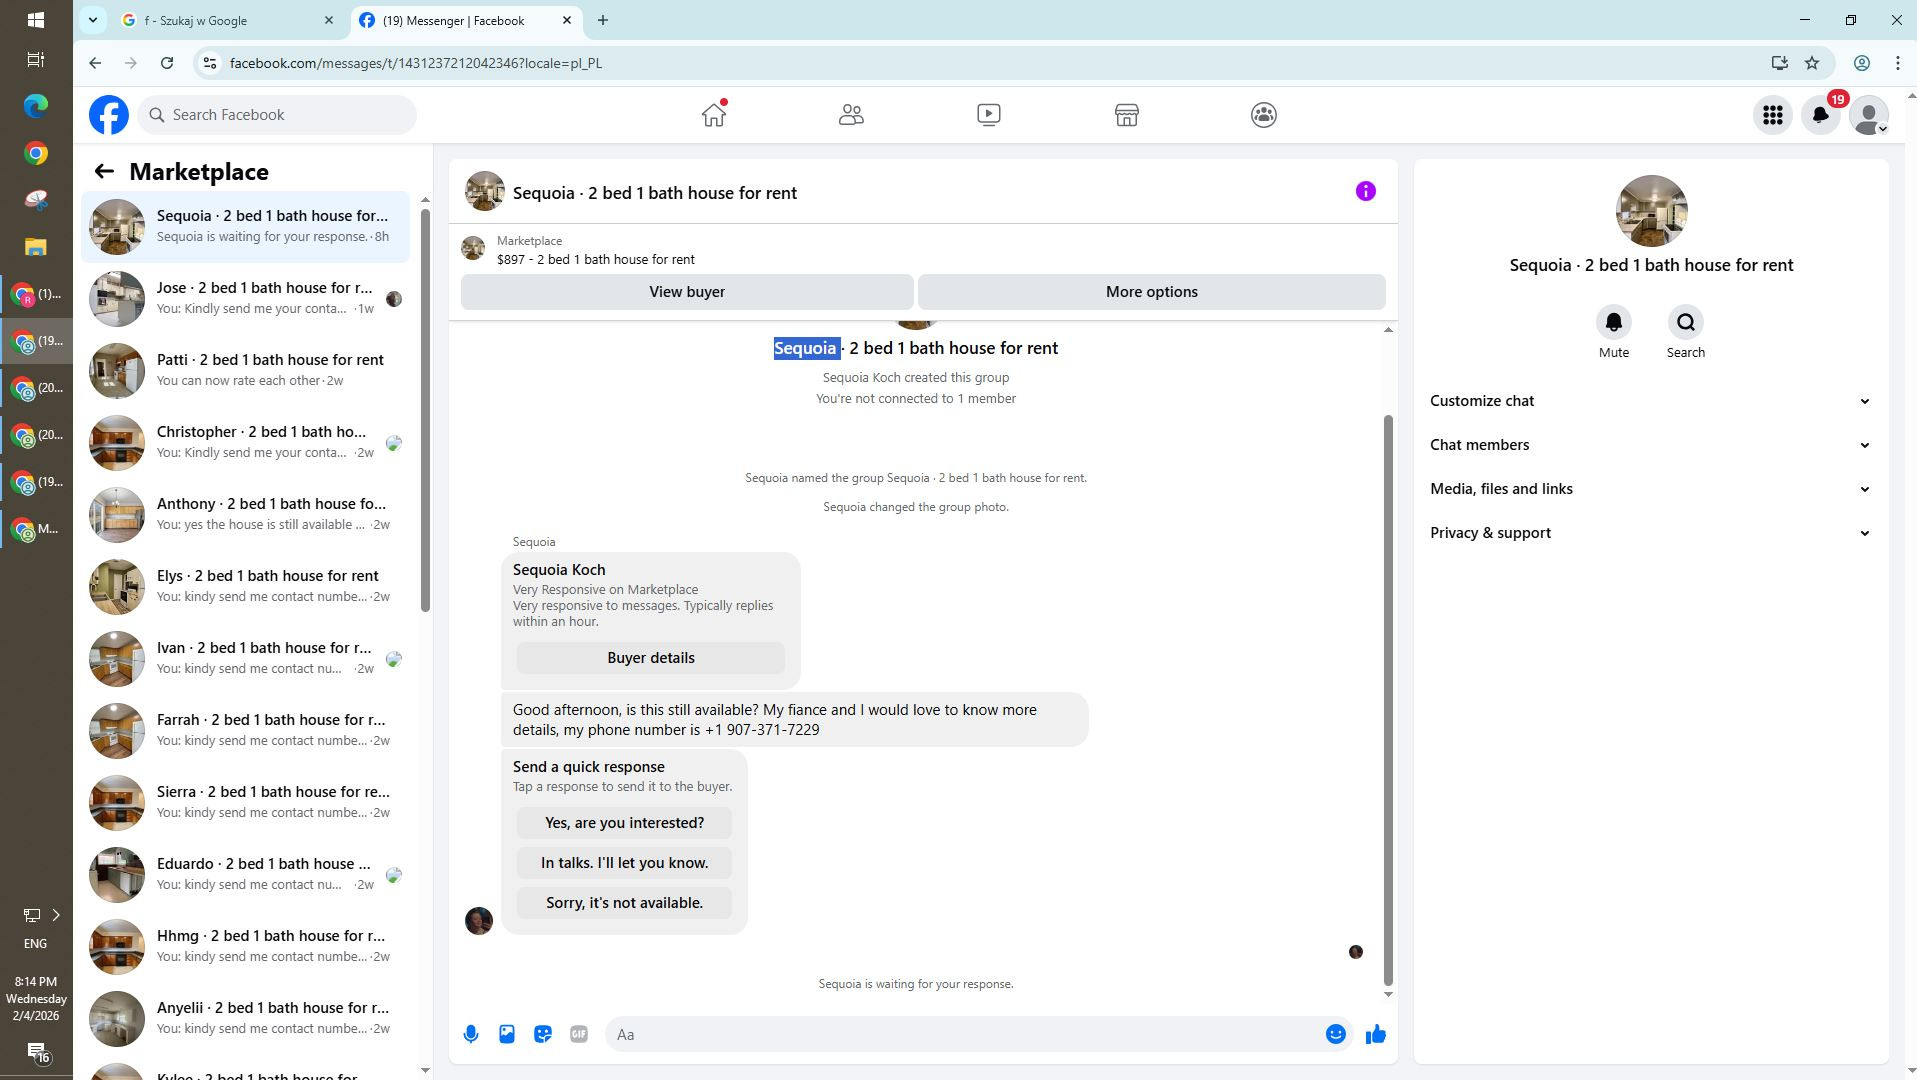This screenshot has height=1080, width=1917.
Task: Open Anthony's conversation in list
Action: coord(245,515)
